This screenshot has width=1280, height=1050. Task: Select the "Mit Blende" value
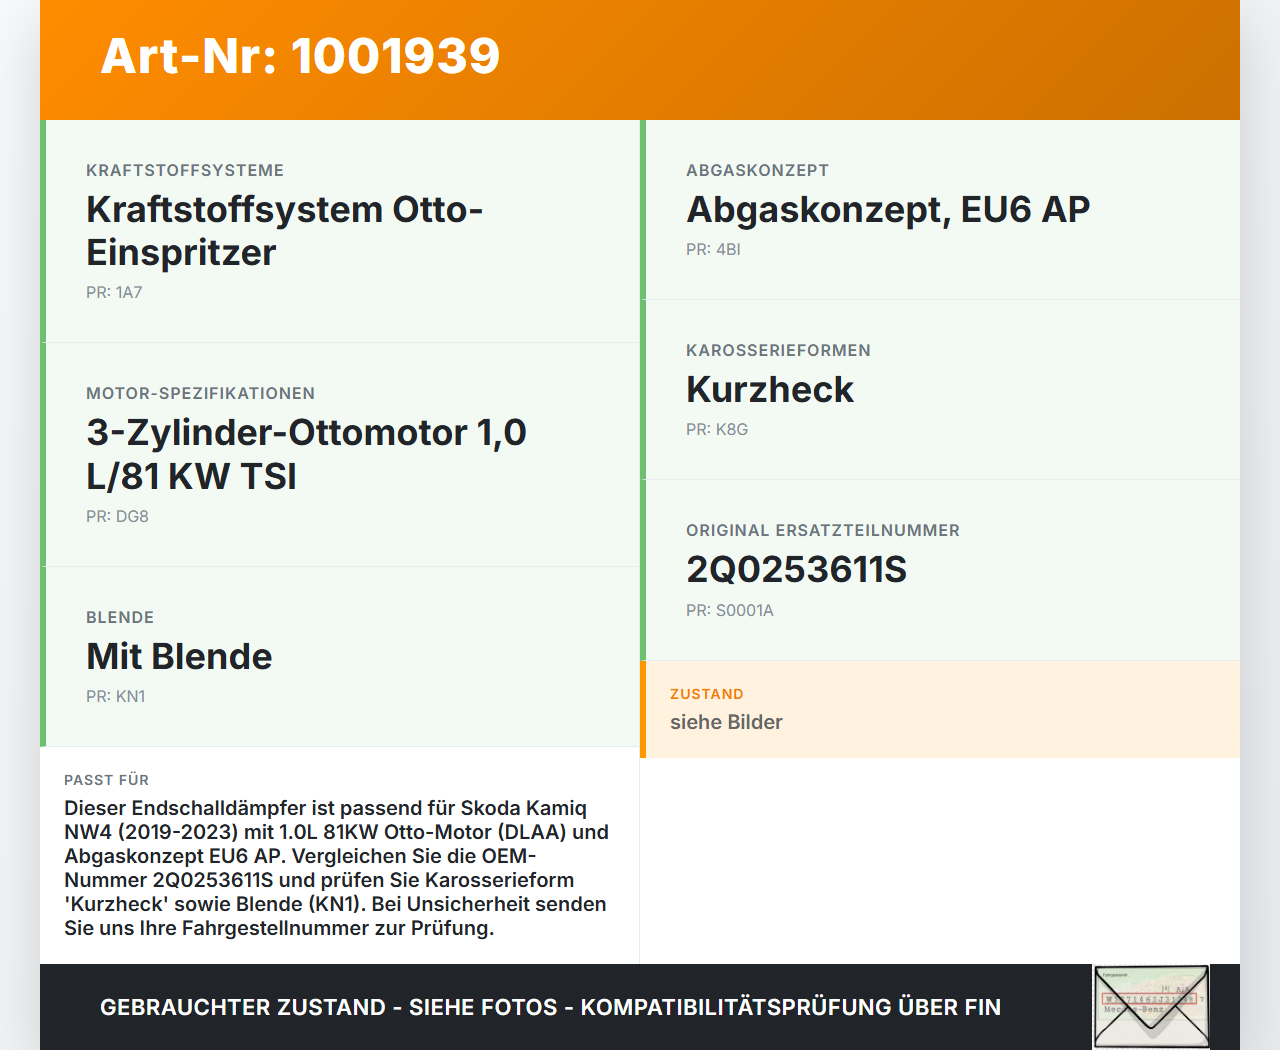point(179,656)
